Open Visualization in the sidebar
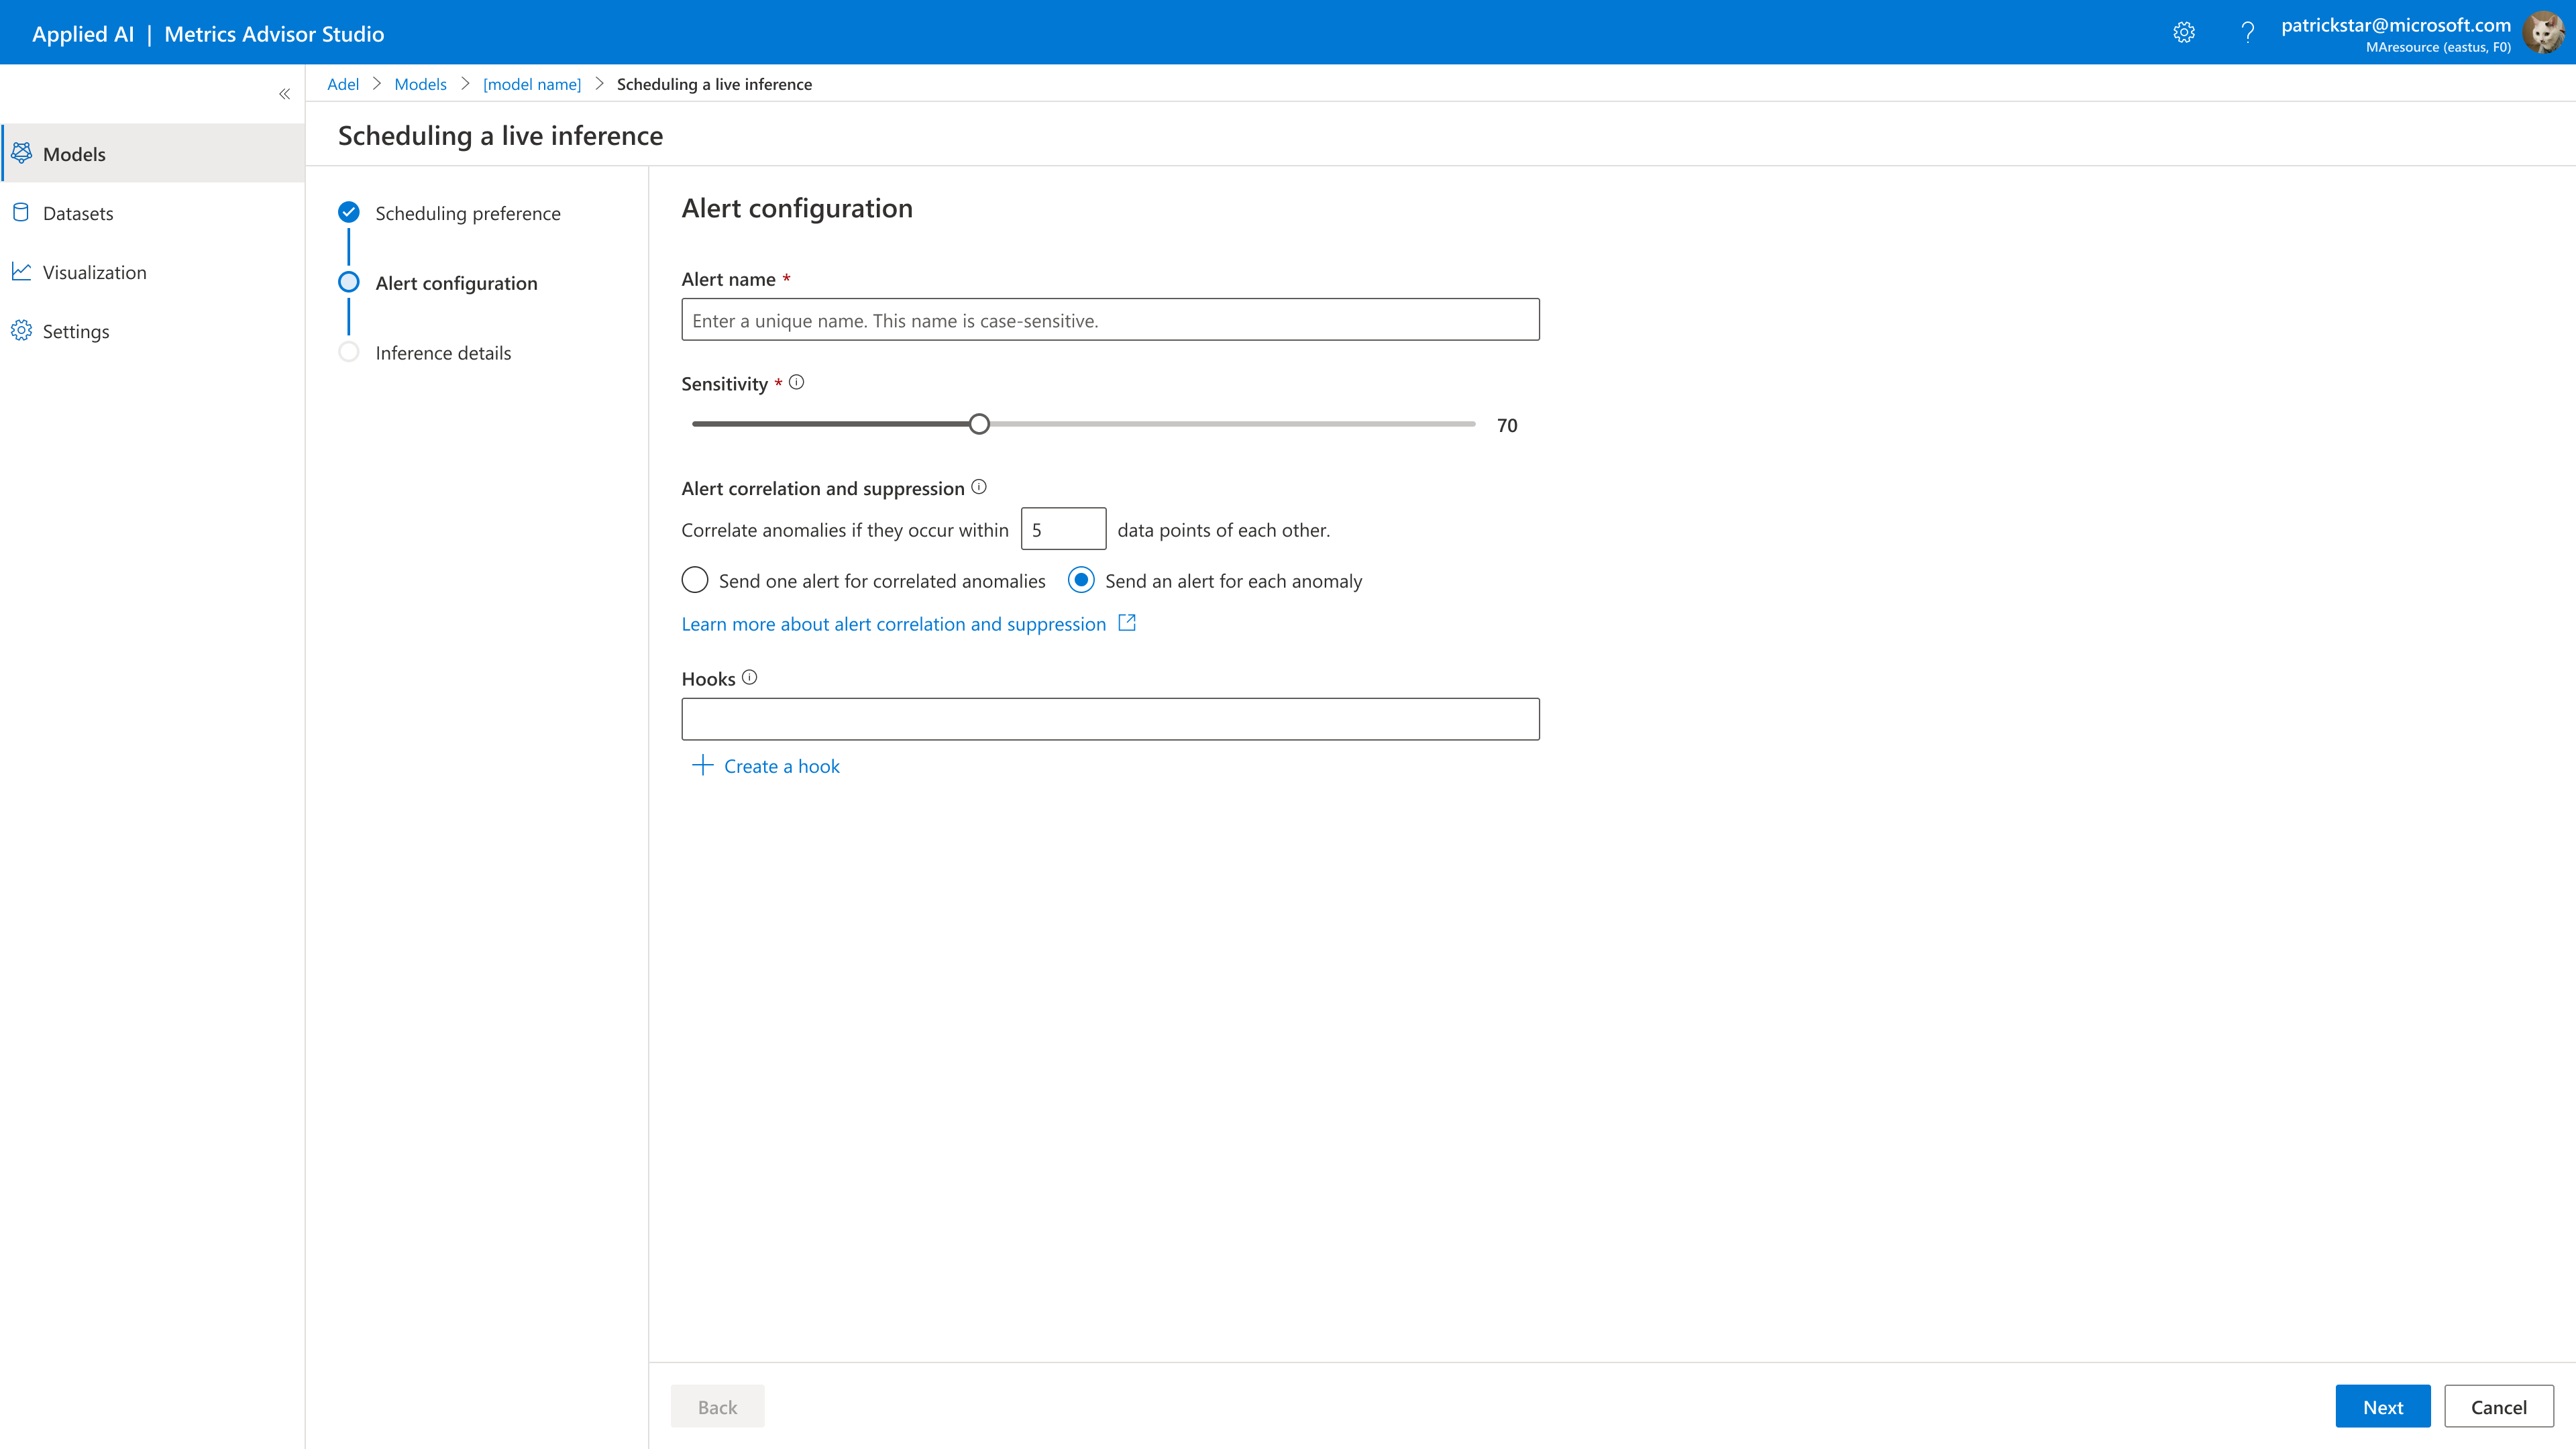This screenshot has height=1449, width=2576. coord(94,272)
